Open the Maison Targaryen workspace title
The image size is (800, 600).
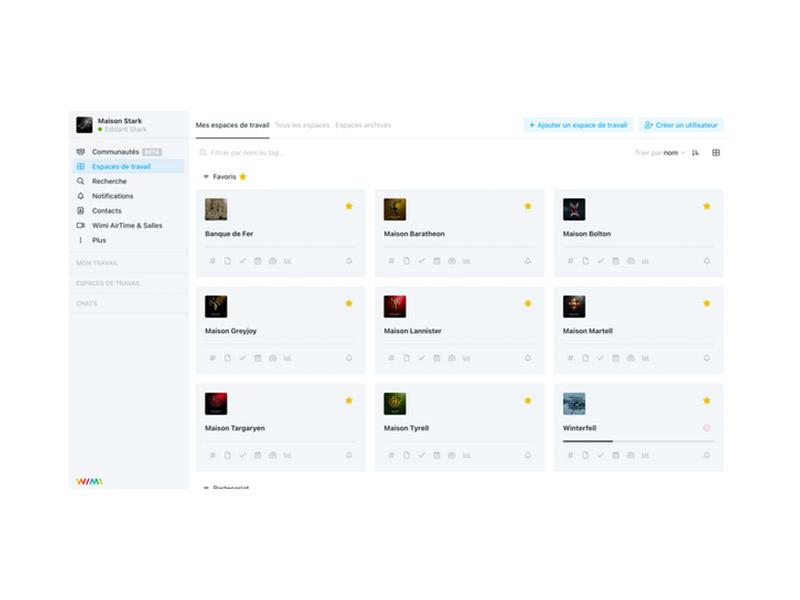(x=235, y=428)
